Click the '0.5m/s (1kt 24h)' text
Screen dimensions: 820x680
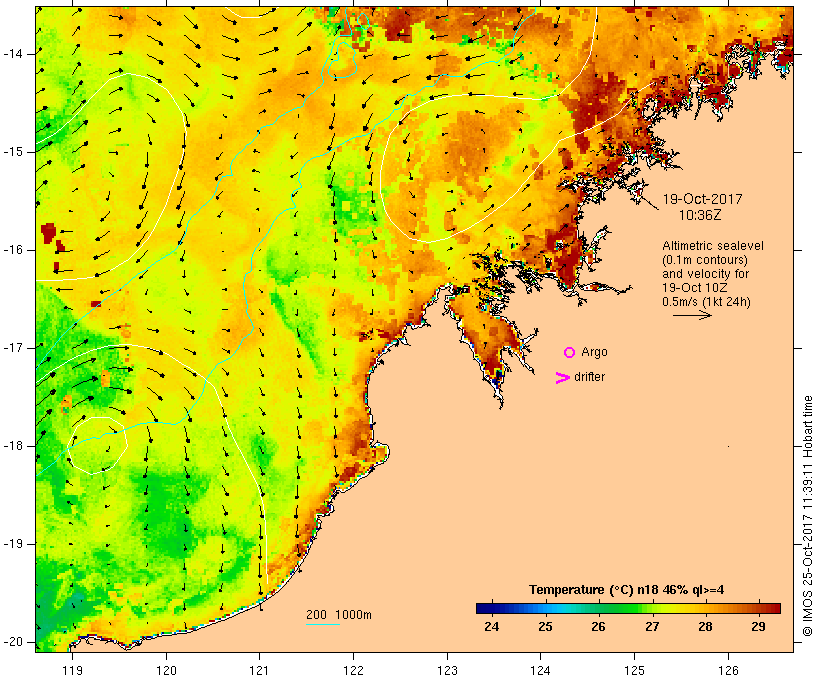706,302
